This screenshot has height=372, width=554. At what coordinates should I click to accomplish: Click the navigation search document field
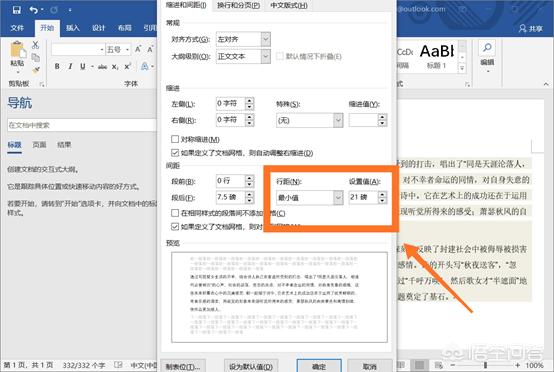click(81, 125)
